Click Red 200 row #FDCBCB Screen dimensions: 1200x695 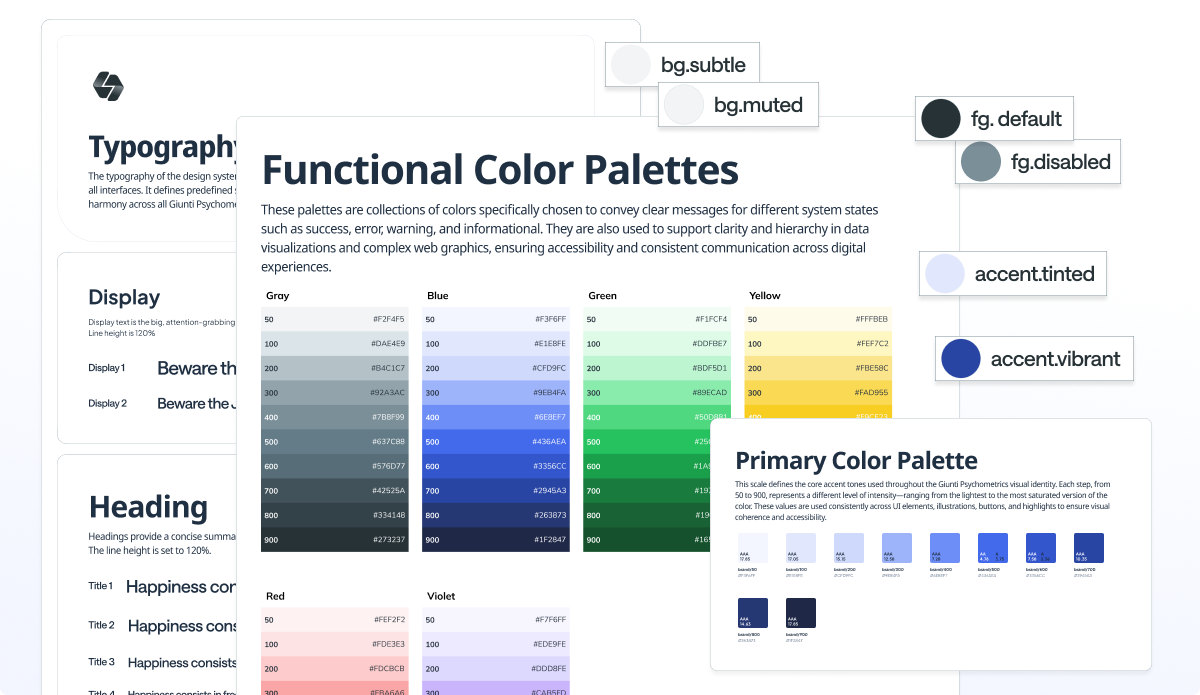point(335,668)
